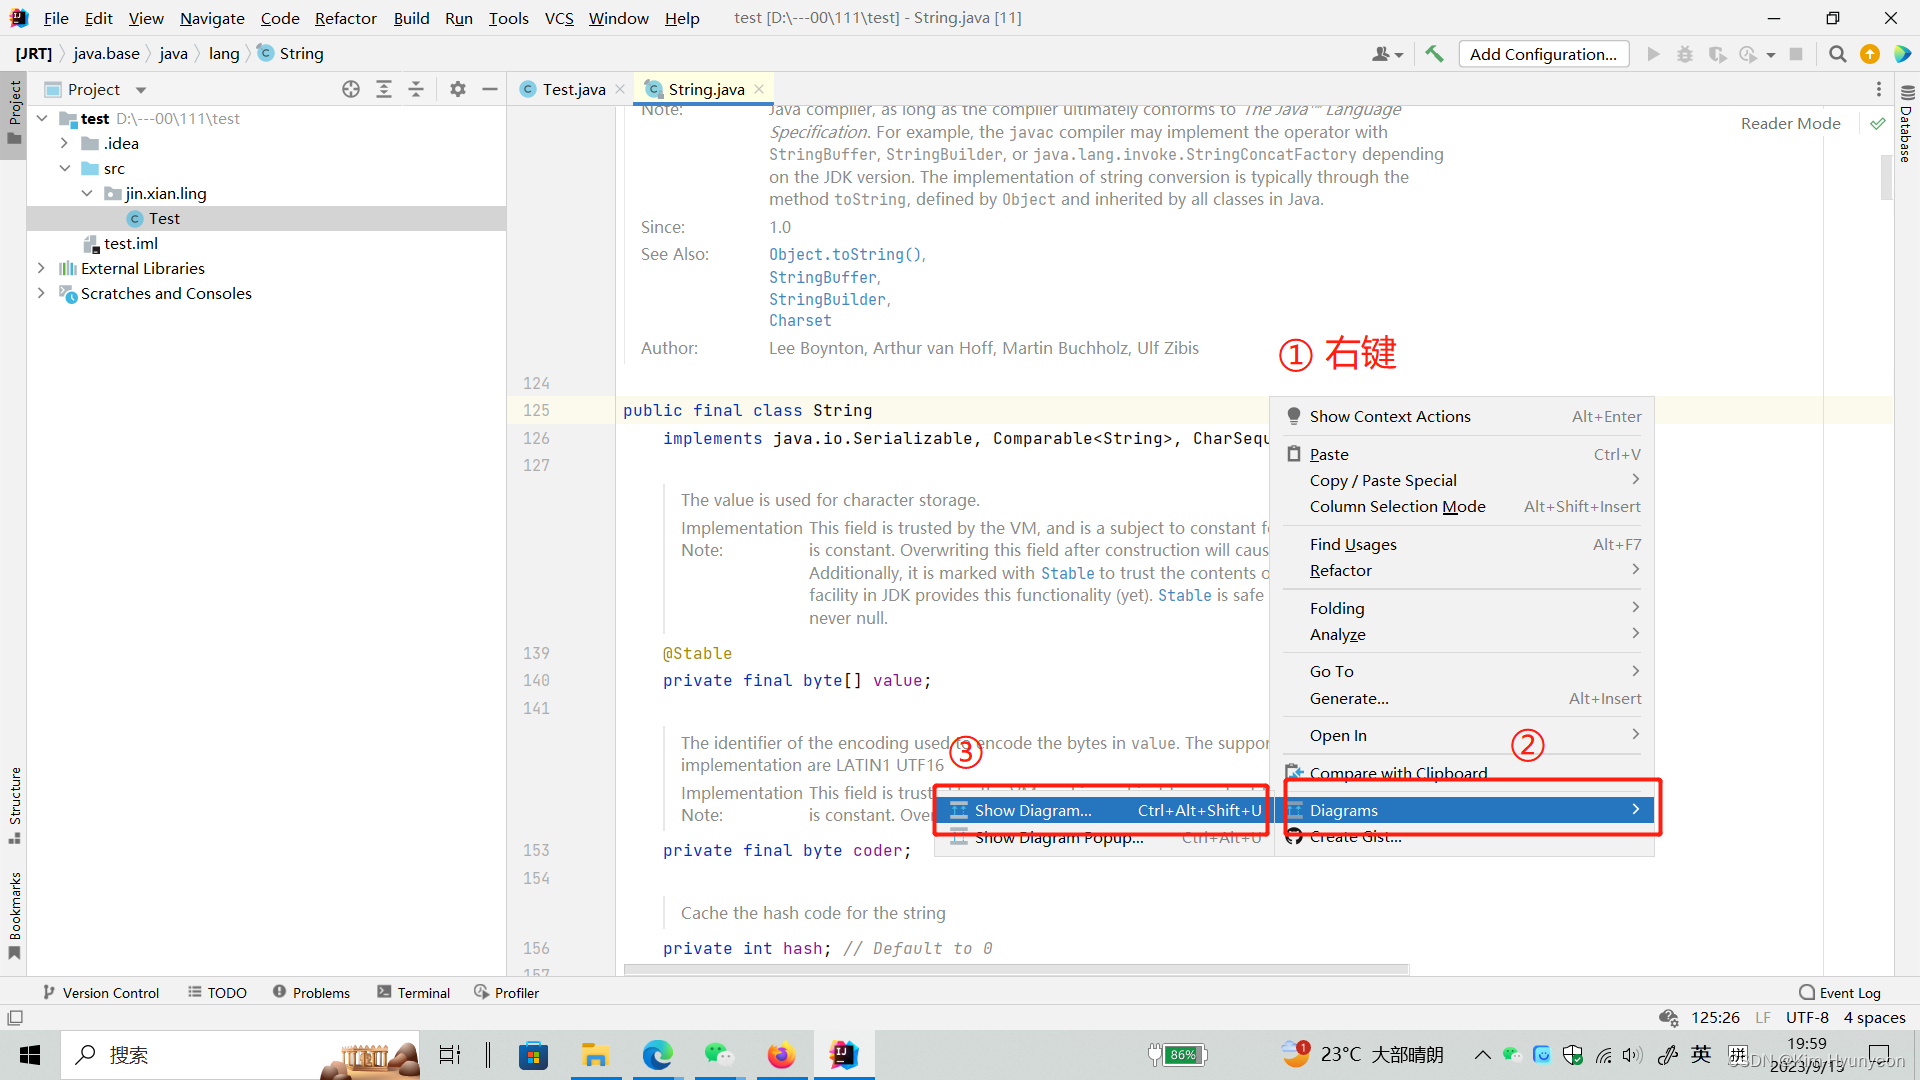The width and height of the screenshot is (1920, 1080).
Task: Collapse the jin.xian.ling package
Action: 88,193
